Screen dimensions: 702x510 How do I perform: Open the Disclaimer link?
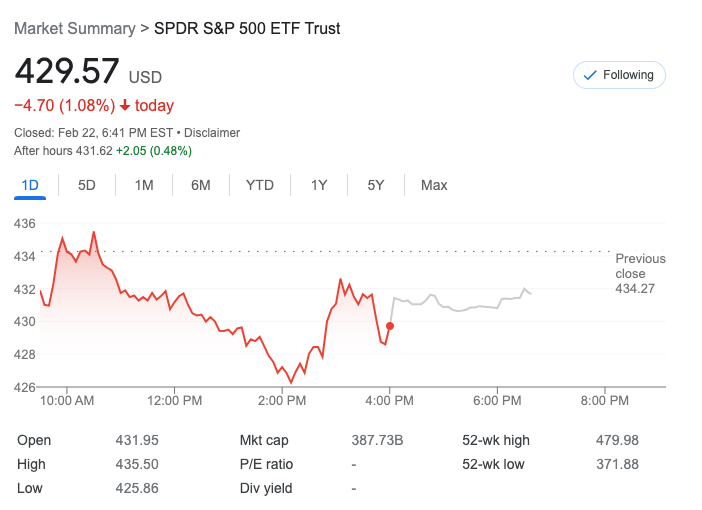pyautogui.click(x=212, y=133)
